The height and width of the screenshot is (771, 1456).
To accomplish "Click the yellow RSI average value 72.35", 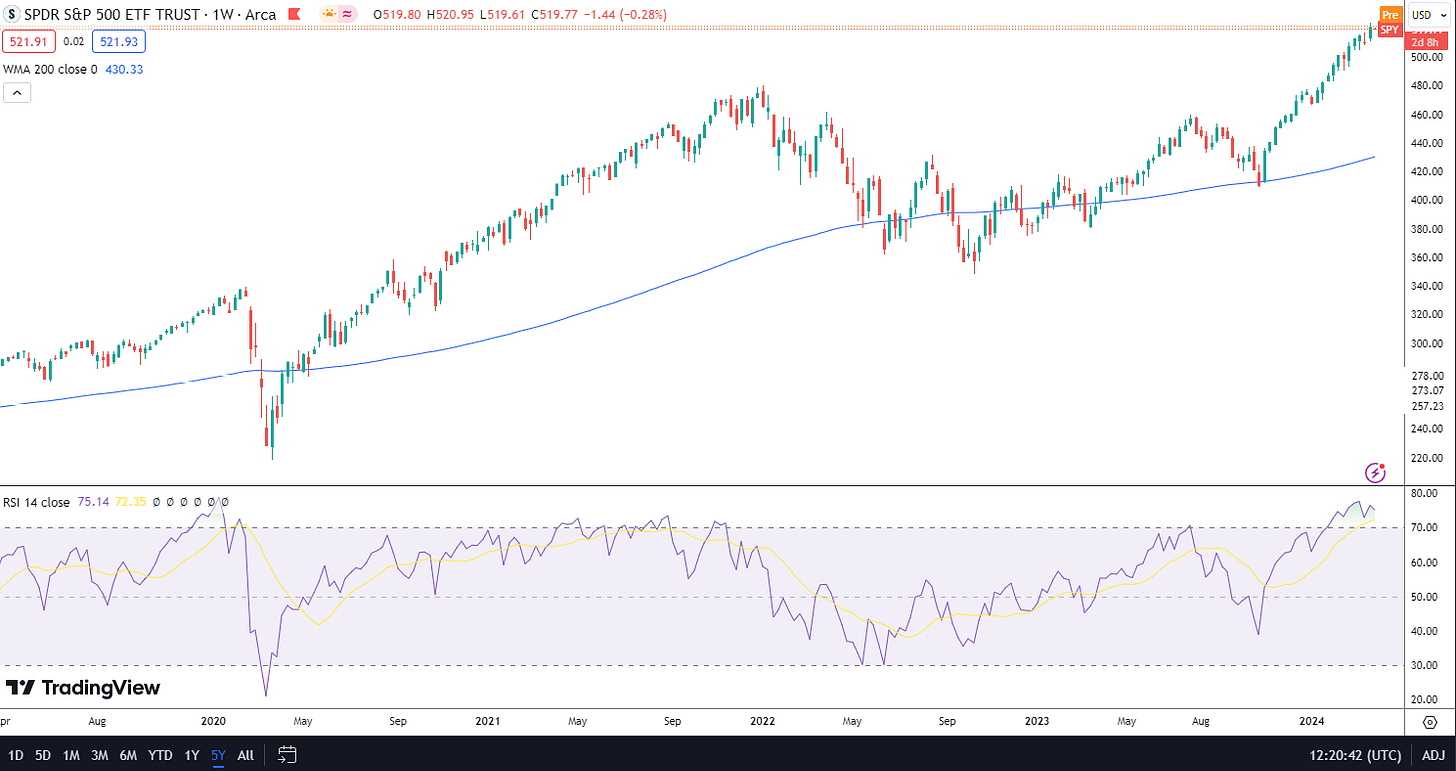I will tap(130, 502).
